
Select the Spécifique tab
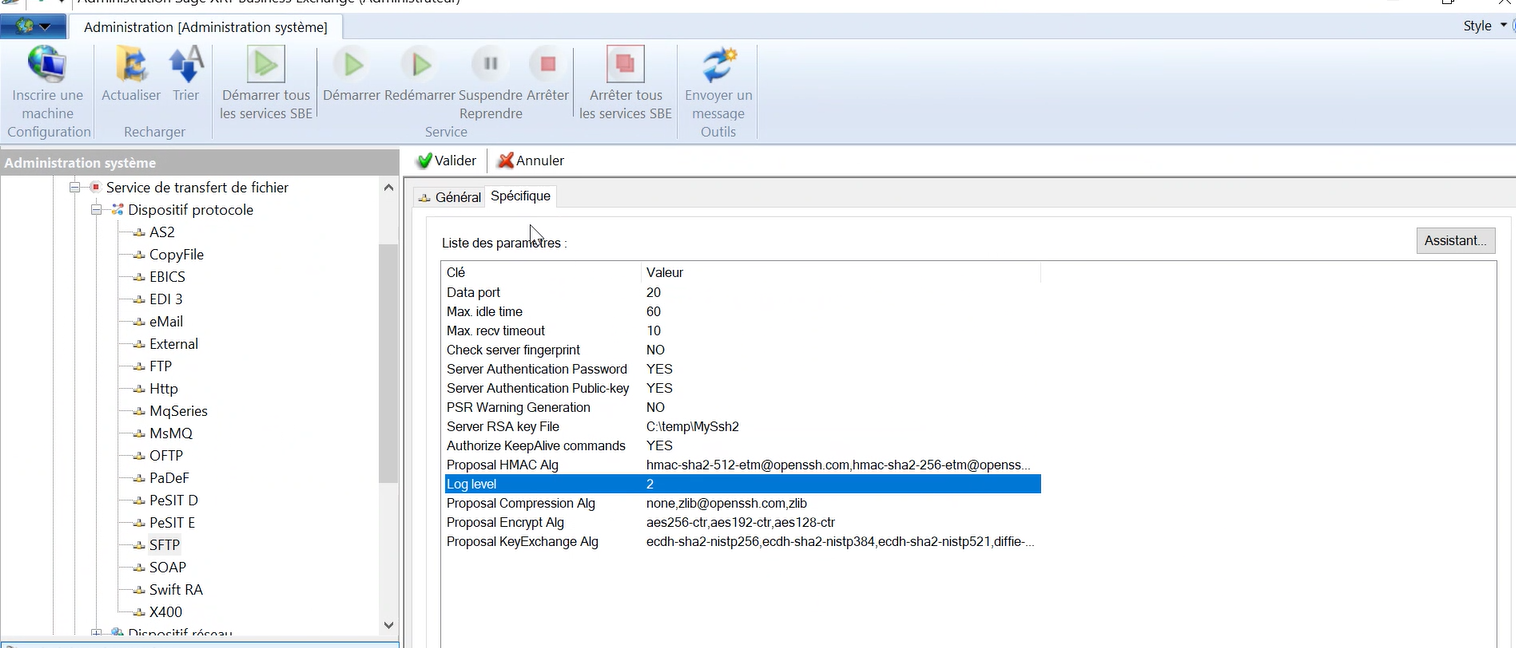pos(520,196)
